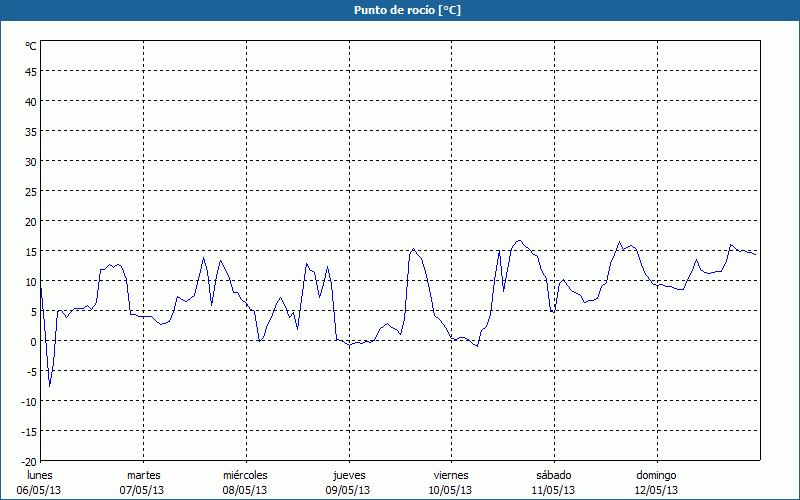Select the date label 10/05/13
This screenshot has height=500, width=800.
click(x=450, y=490)
